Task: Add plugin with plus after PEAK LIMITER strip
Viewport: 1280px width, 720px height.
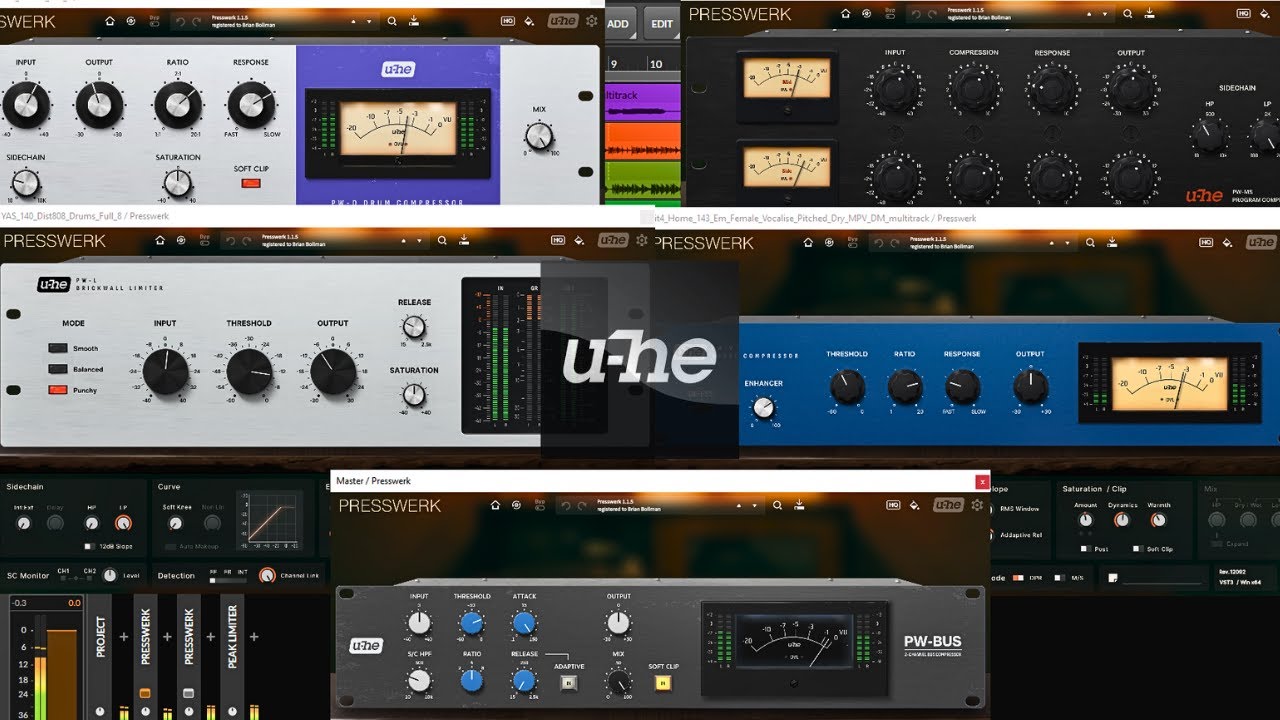Action: 255,637
